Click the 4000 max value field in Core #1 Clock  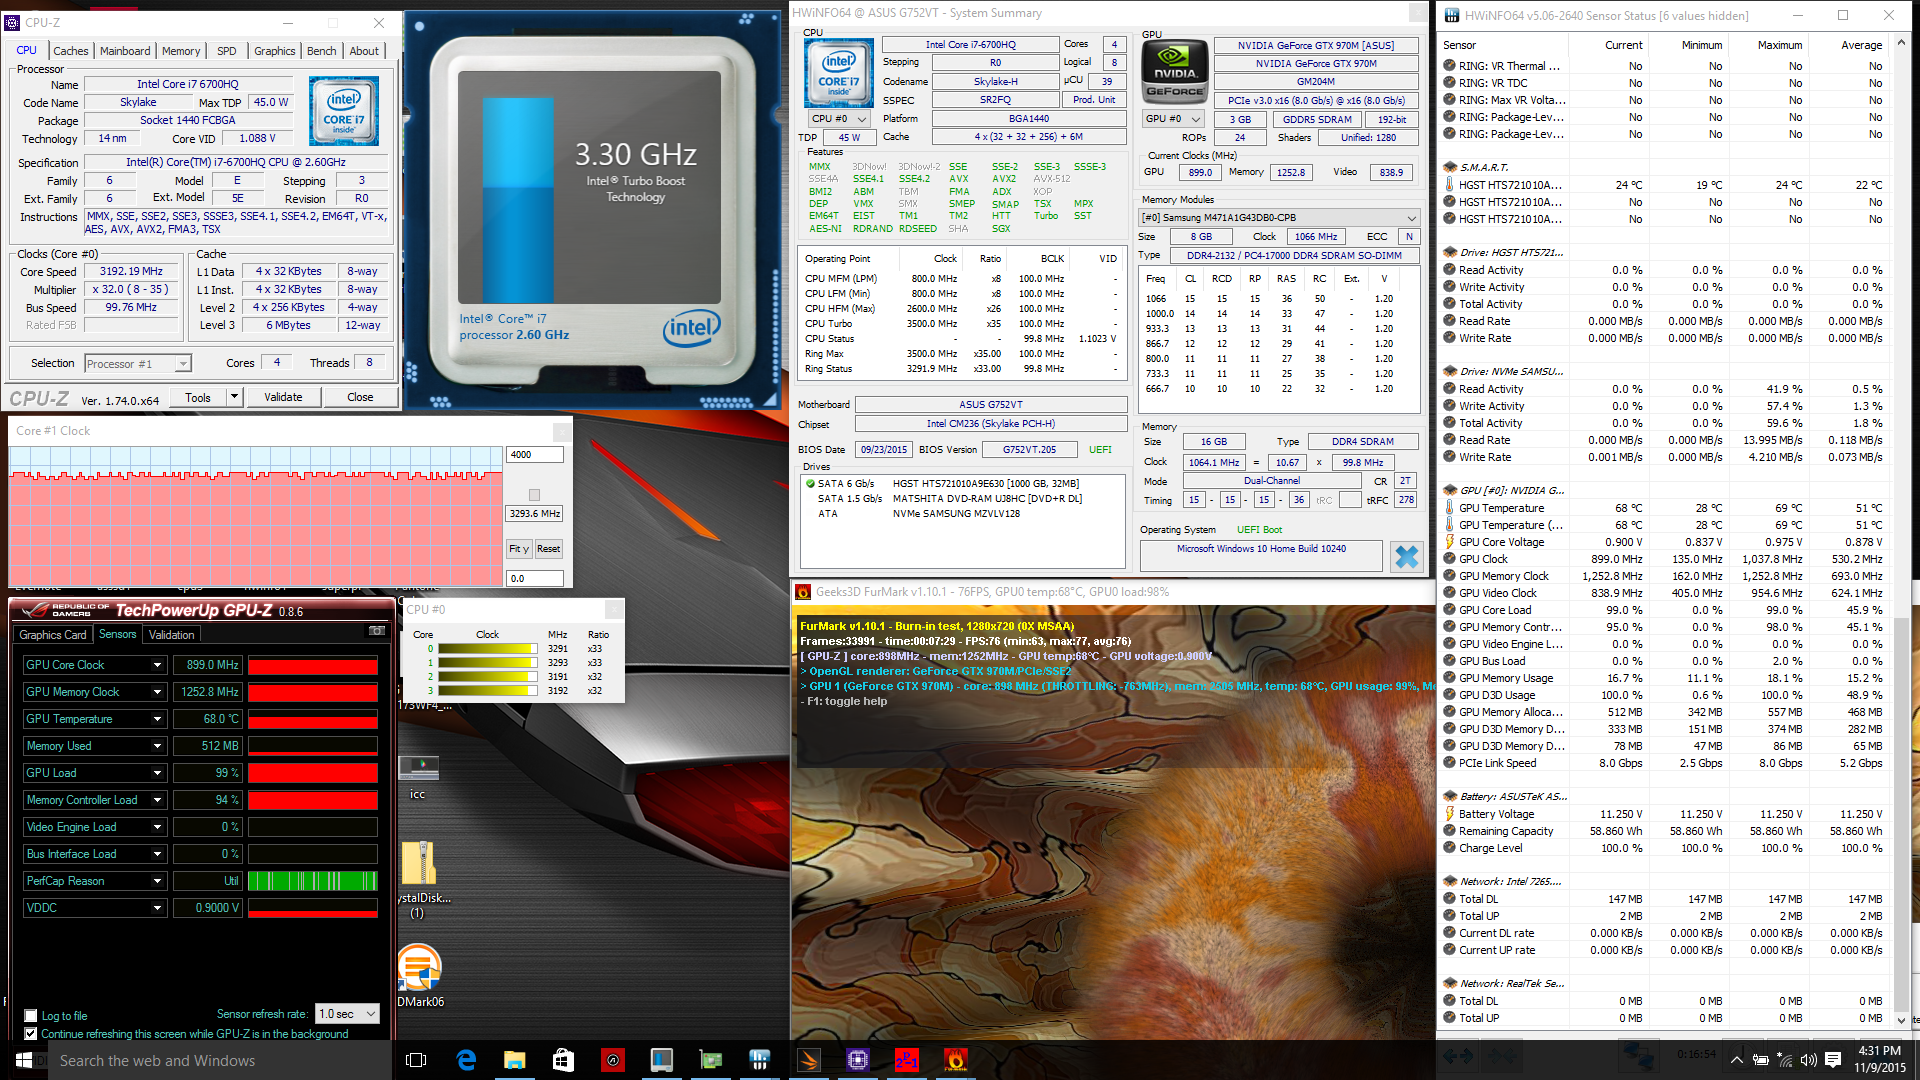click(x=535, y=455)
